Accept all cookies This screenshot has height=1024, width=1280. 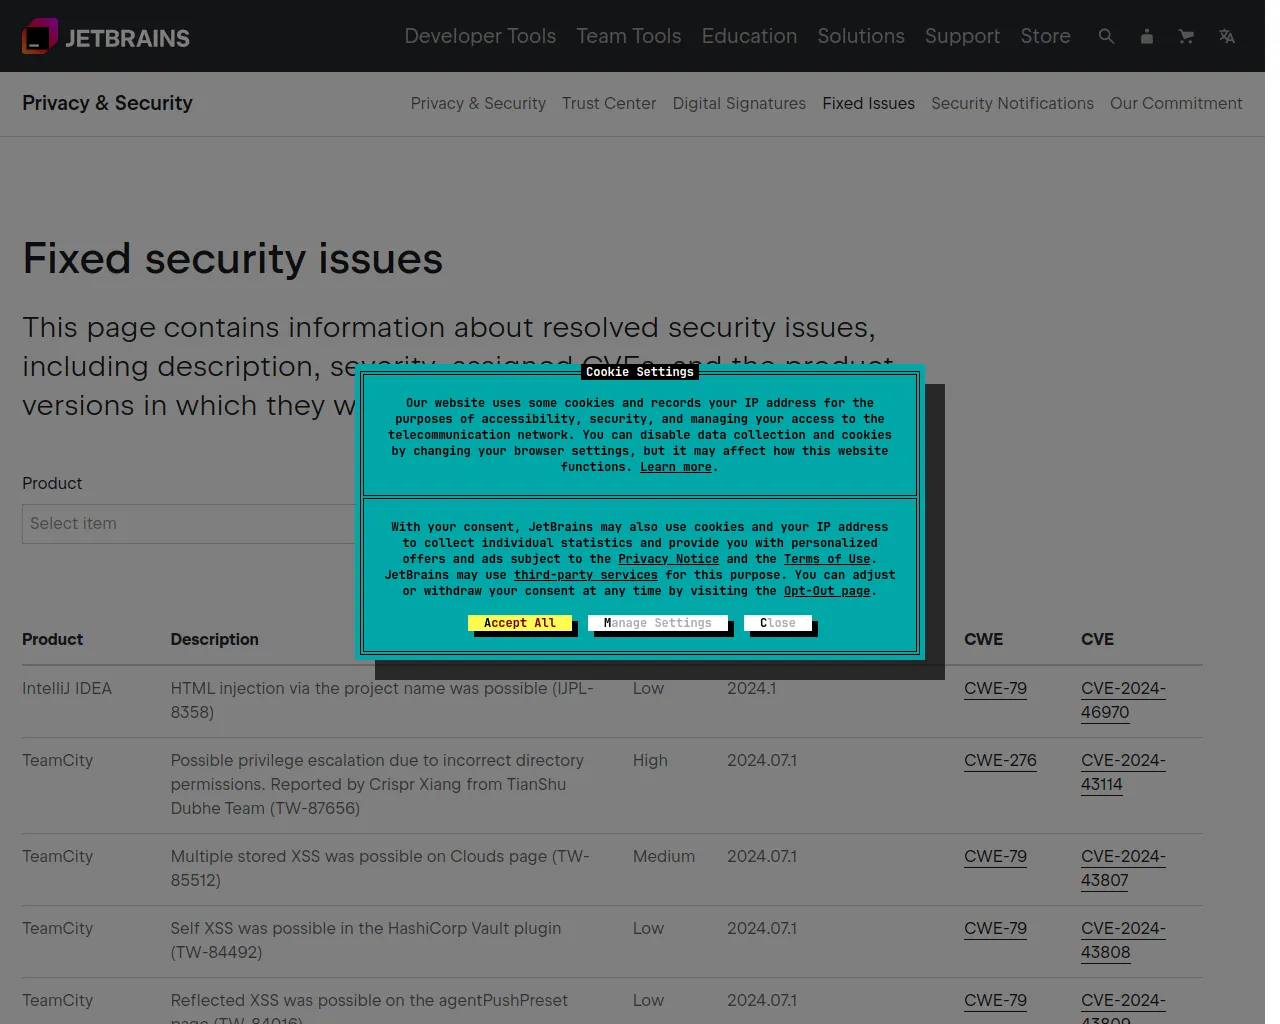coord(520,623)
